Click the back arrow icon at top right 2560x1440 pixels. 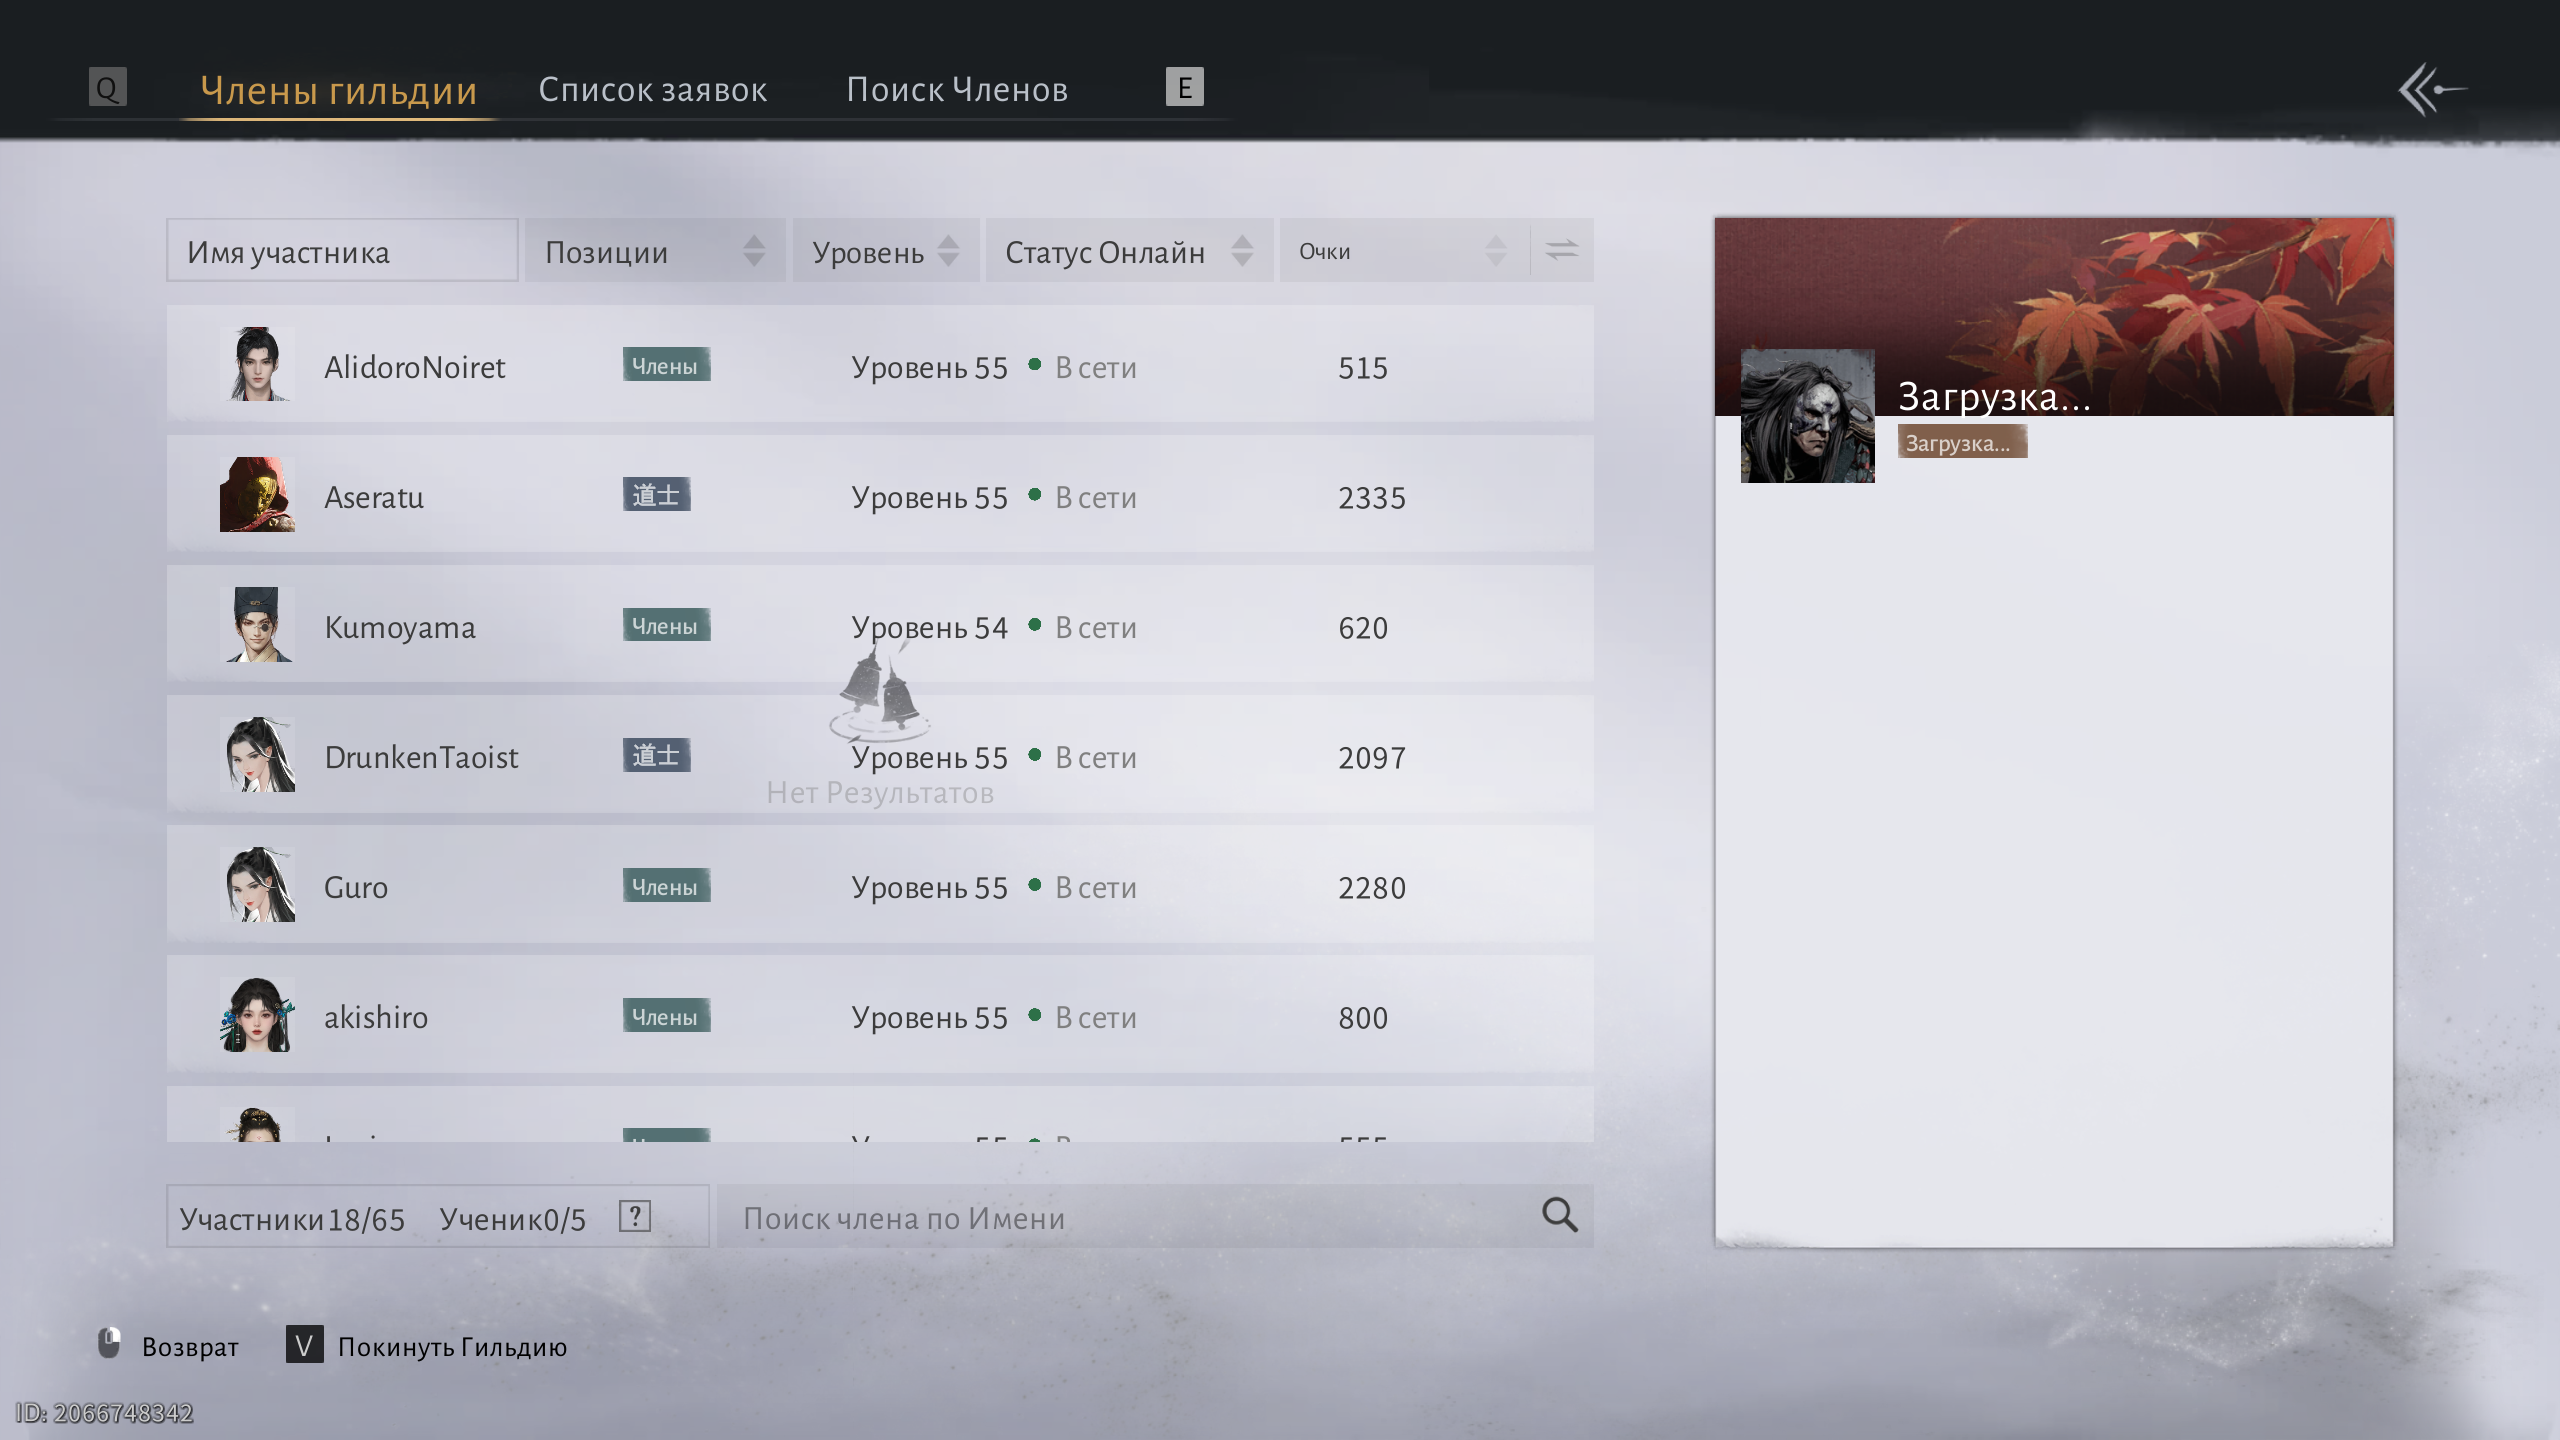point(2431,90)
